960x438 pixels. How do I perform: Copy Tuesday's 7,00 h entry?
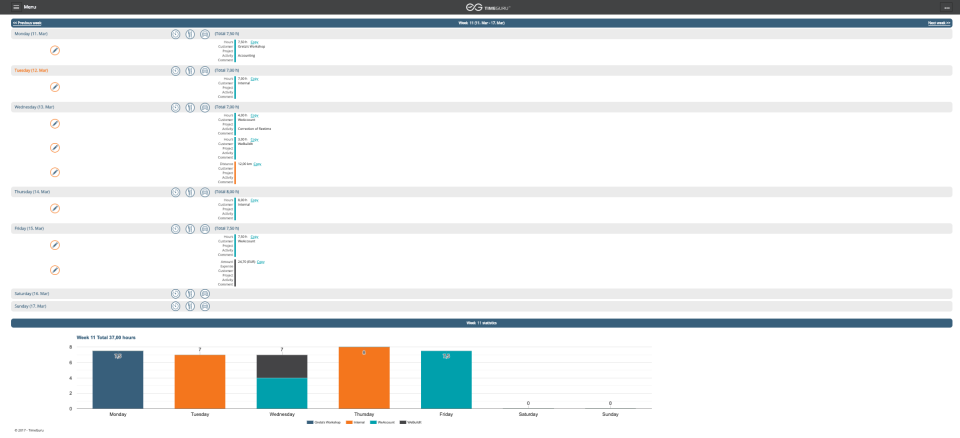tap(255, 78)
